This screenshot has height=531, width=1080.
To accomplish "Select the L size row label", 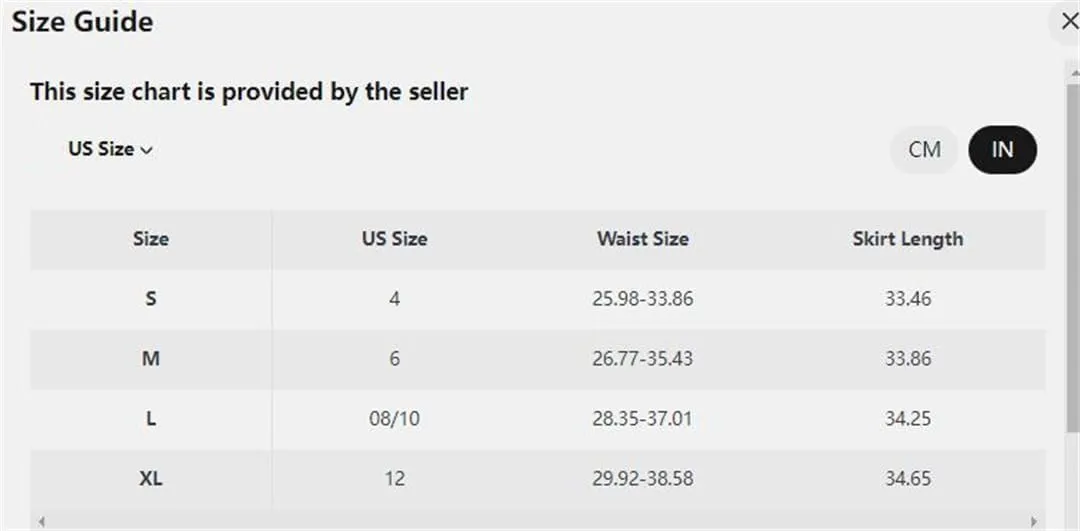I will (x=151, y=419).
